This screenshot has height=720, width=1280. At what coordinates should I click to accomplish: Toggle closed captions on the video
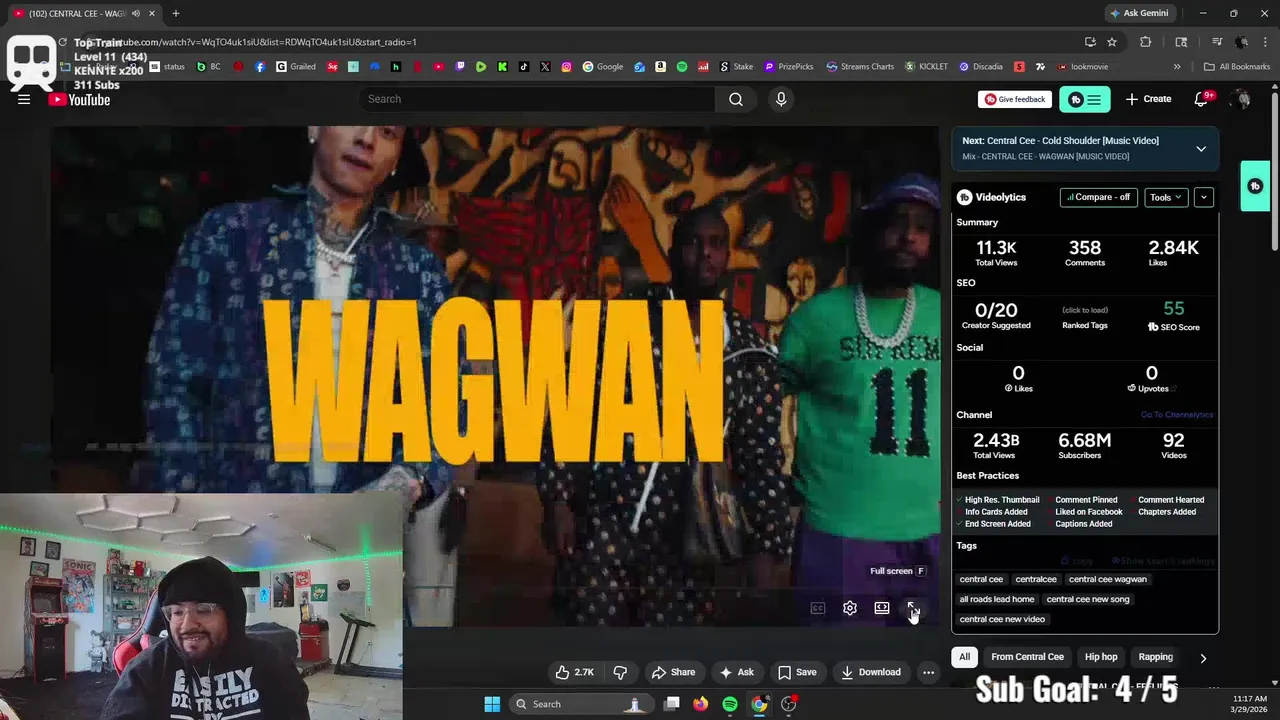[818, 608]
